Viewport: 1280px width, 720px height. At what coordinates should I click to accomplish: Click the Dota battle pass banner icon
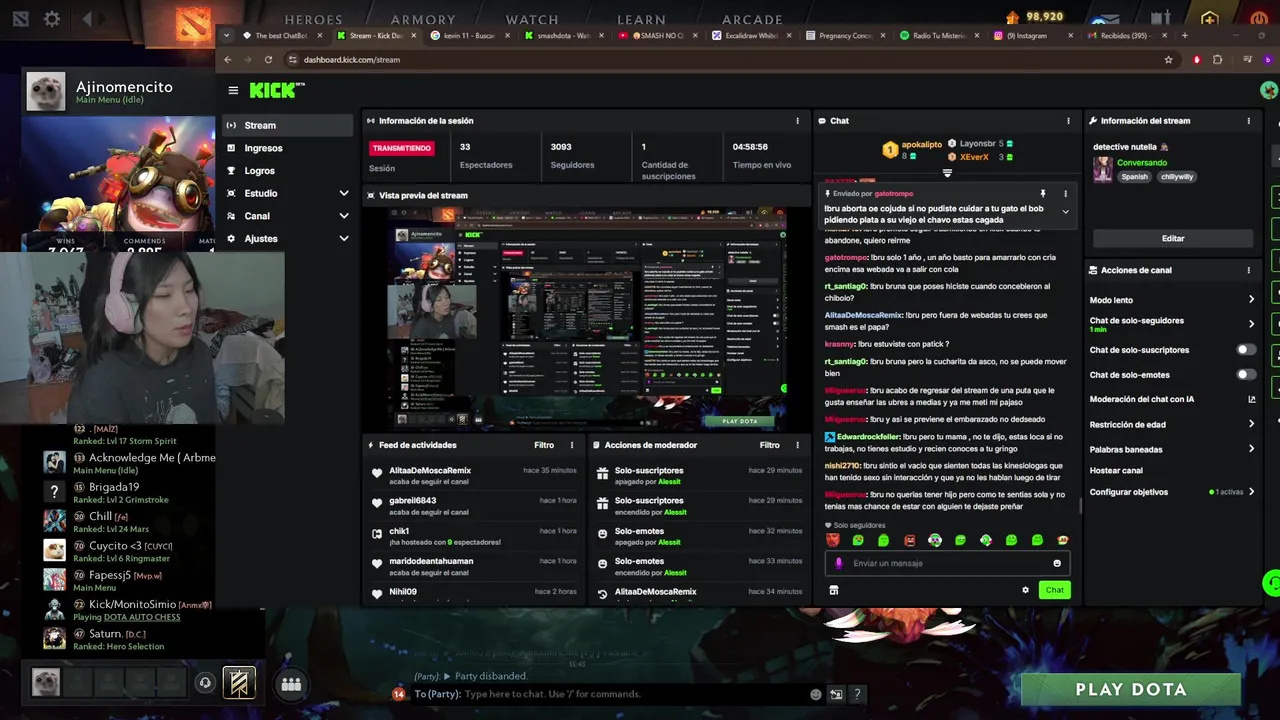pyautogui.click(x=238, y=683)
